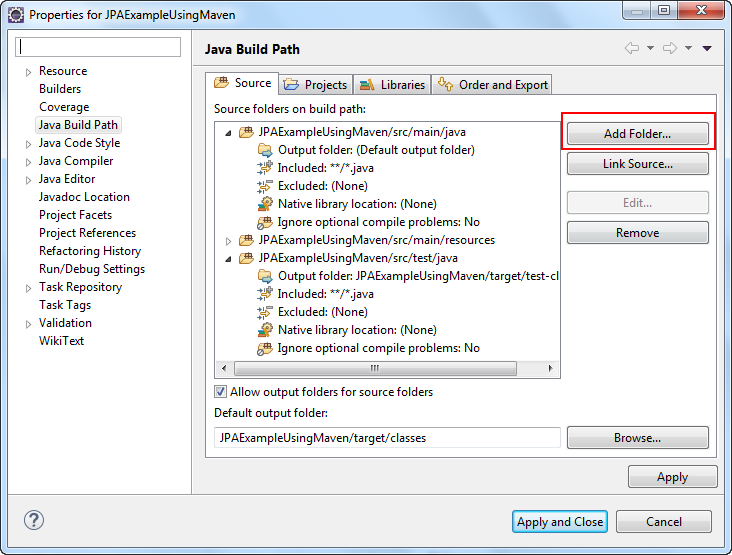Click the Add Folder... button
The height and width of the screenshot is (555, 732).
click(638, 133)
